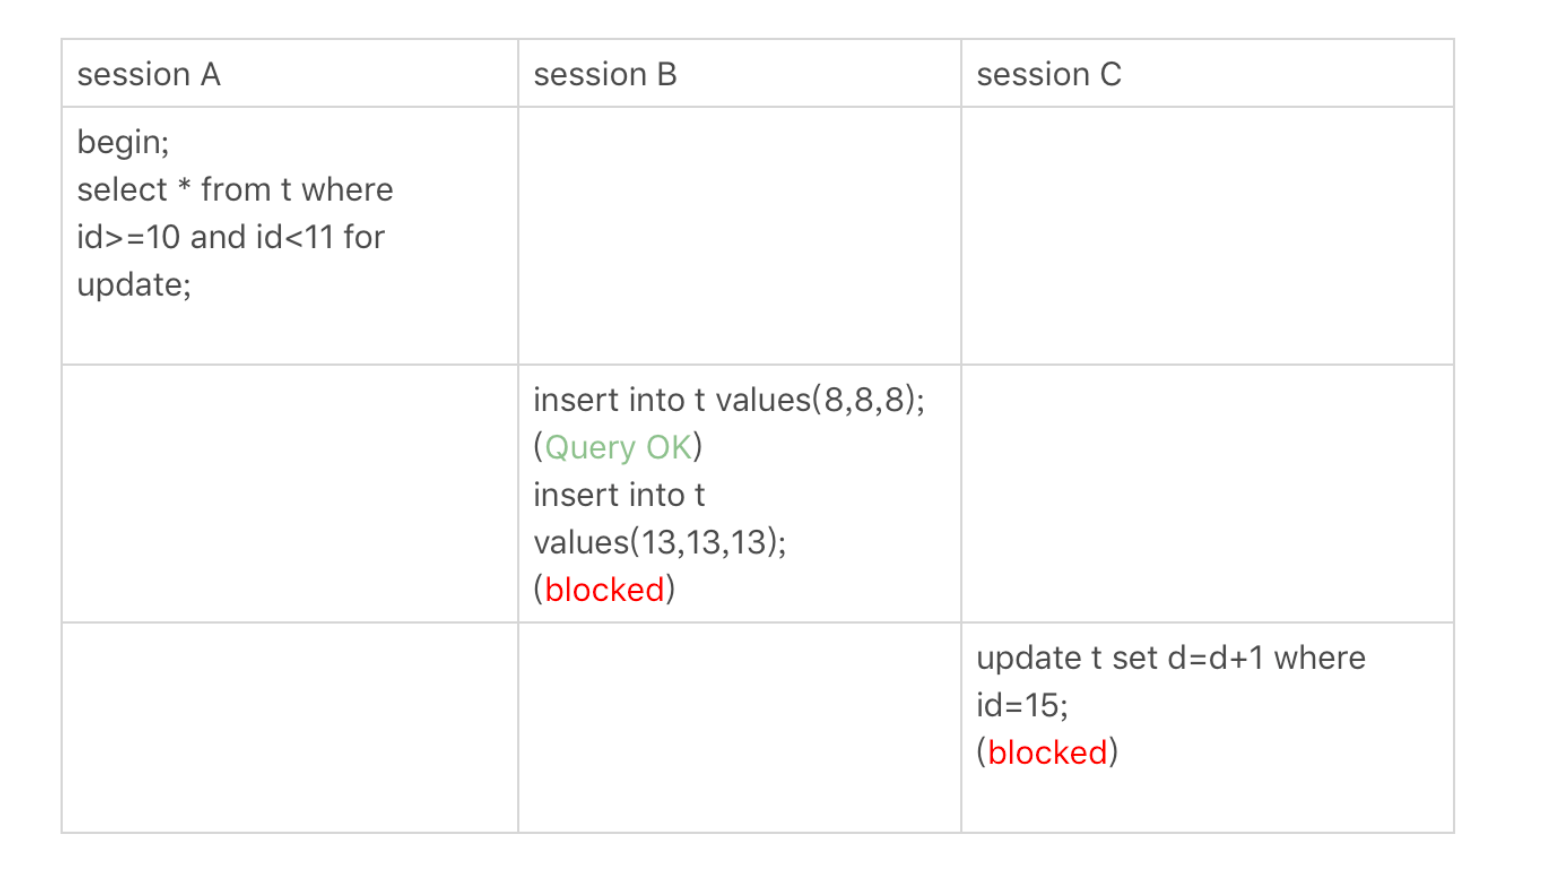Click the update; text in session A

134,285
